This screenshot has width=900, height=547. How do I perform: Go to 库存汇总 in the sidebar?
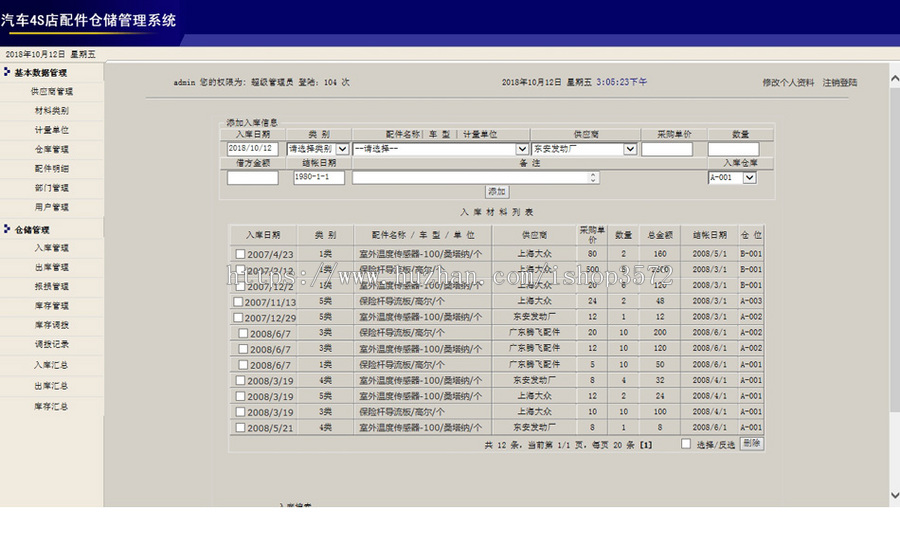click(51, 406)
